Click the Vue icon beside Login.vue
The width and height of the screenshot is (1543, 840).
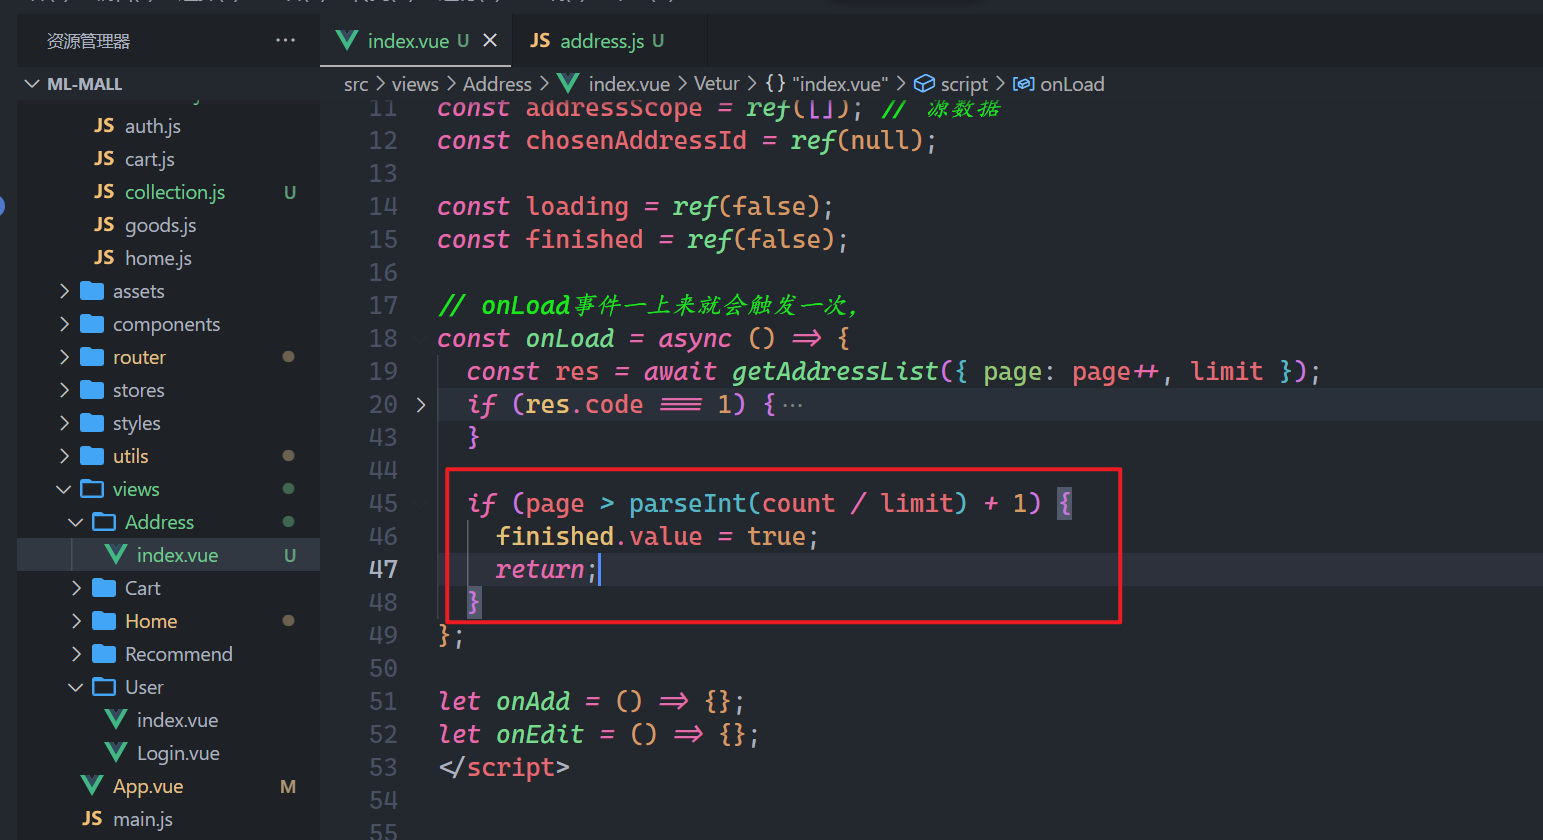tap(116, 752)
